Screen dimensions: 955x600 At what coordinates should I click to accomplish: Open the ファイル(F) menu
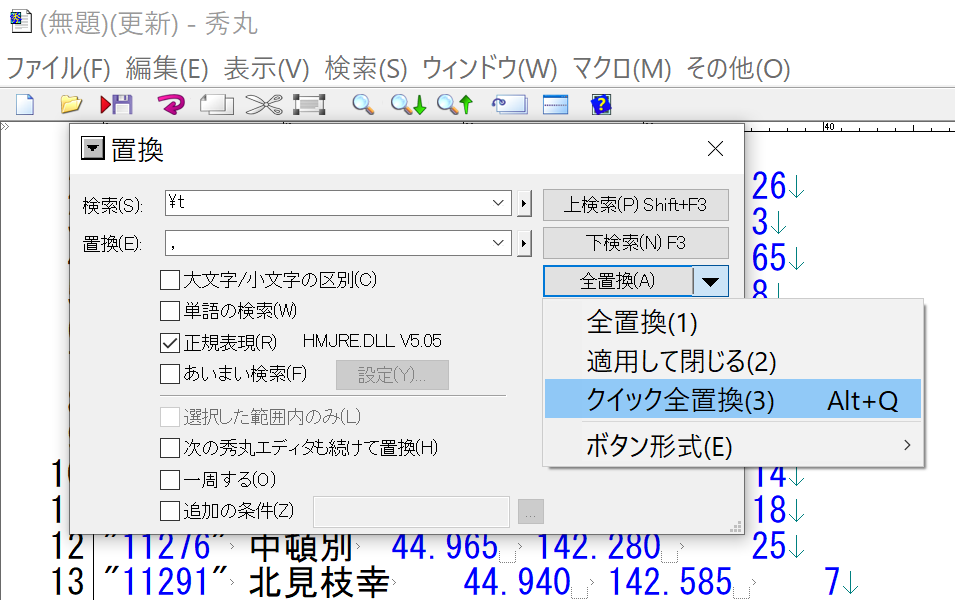click(58, 68)
